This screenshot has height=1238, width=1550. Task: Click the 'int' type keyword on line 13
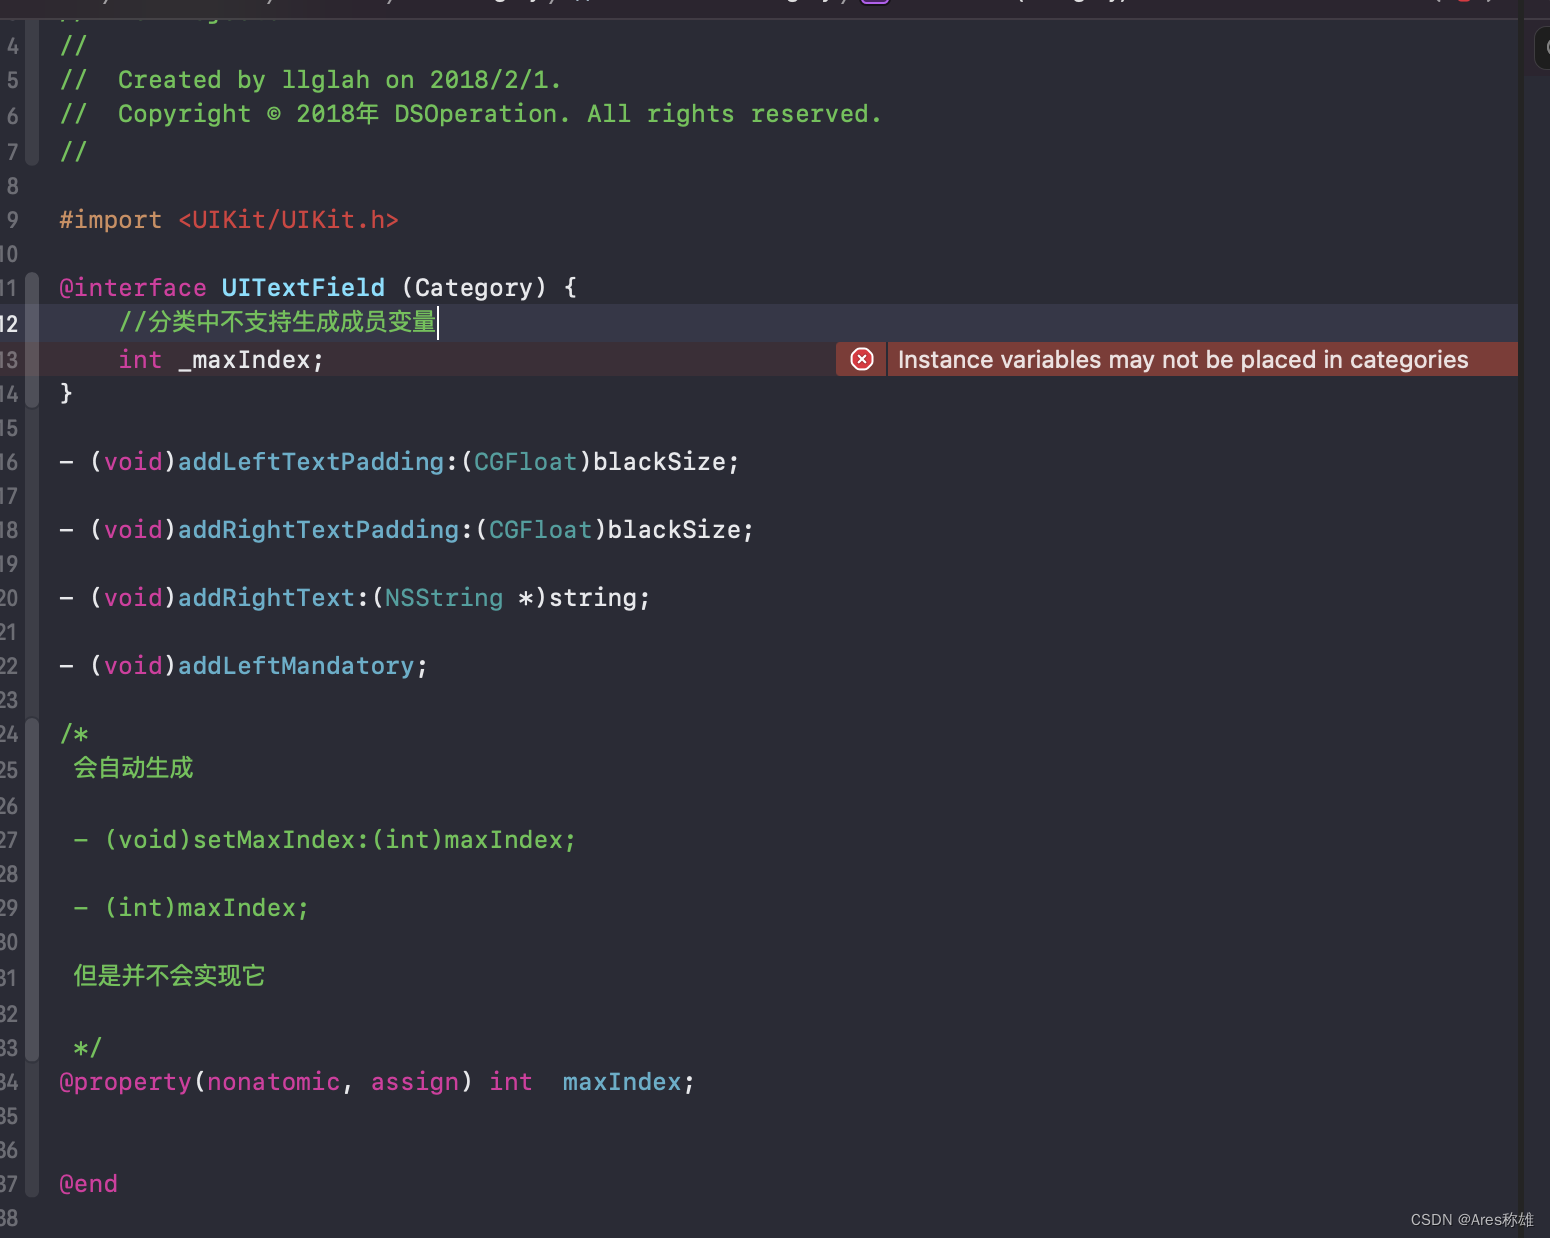coord(140,360)
